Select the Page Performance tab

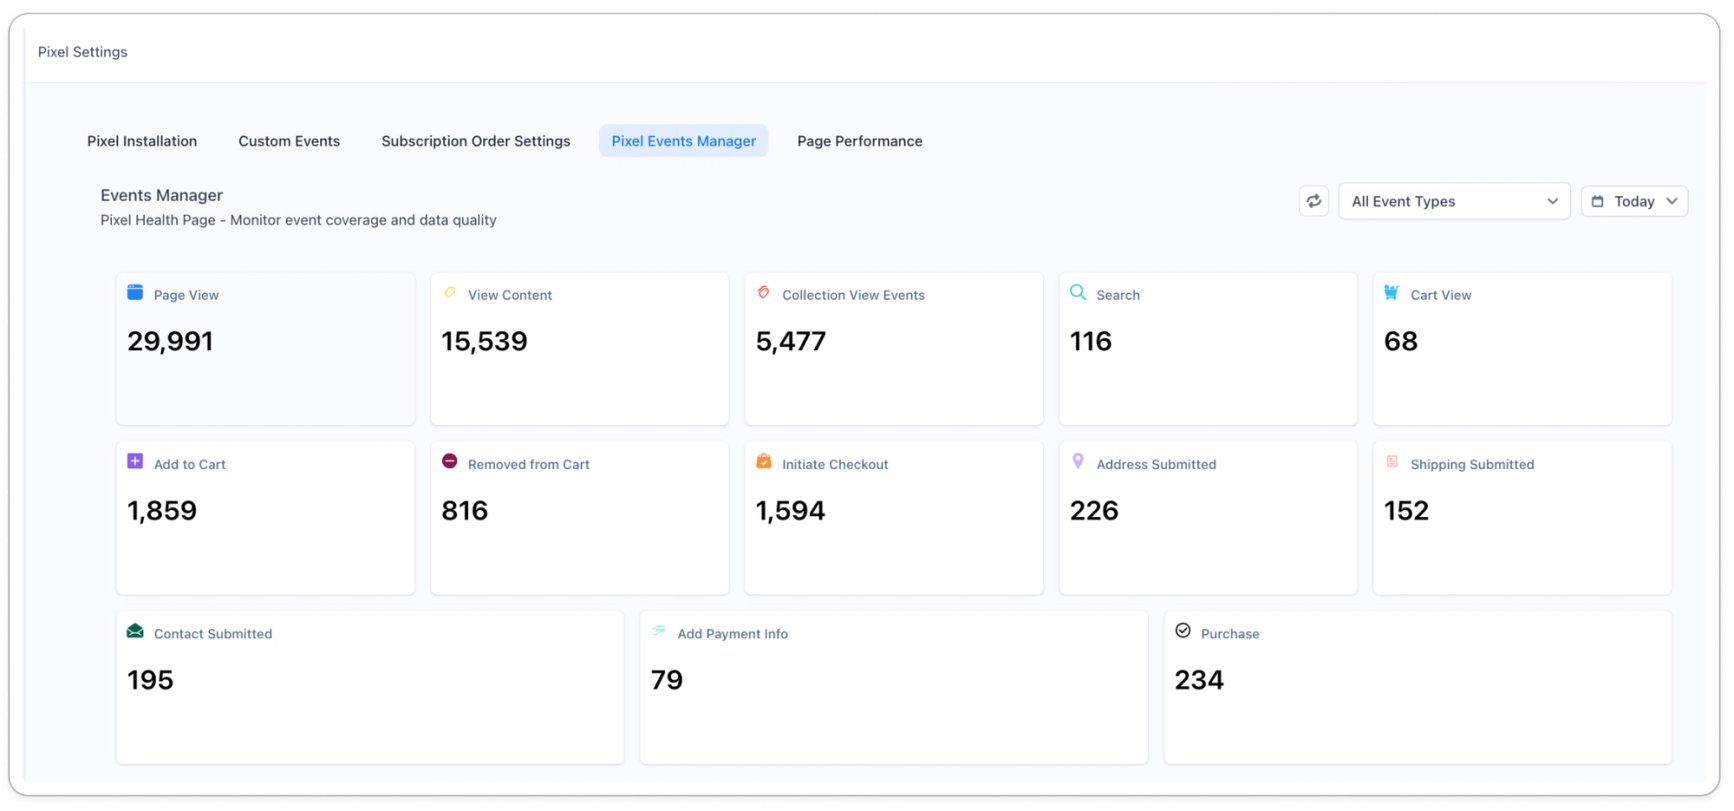pos(859,141)
